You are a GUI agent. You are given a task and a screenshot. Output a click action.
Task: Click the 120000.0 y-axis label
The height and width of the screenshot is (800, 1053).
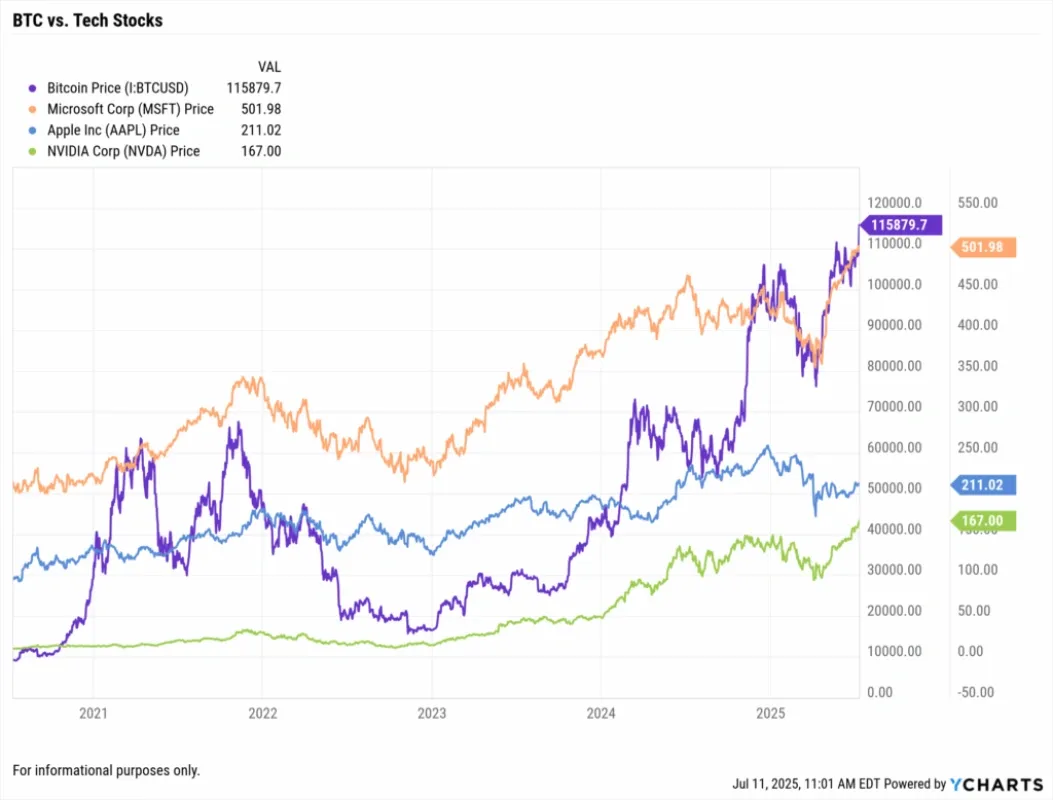[895, 203]
